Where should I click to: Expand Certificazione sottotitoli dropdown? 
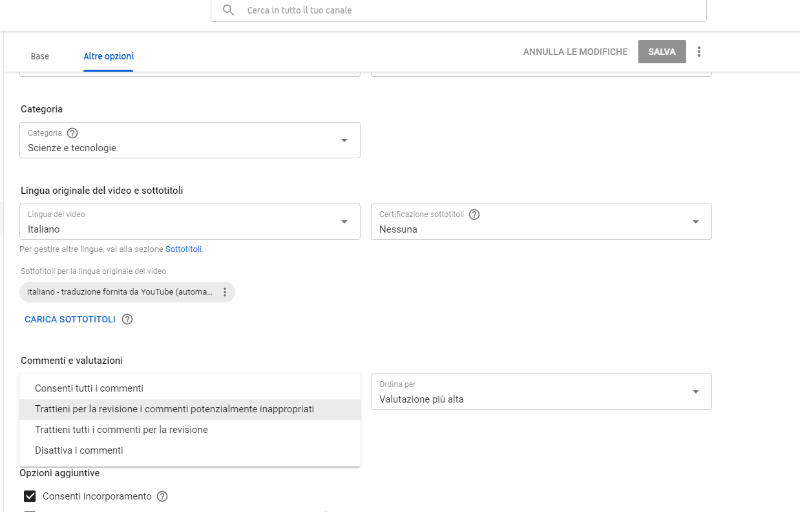tap(695, 222)
